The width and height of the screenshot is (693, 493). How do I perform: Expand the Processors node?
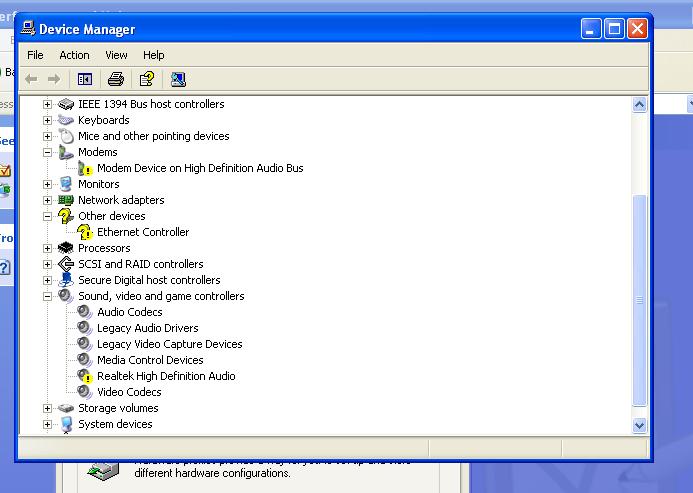[47, 248]
